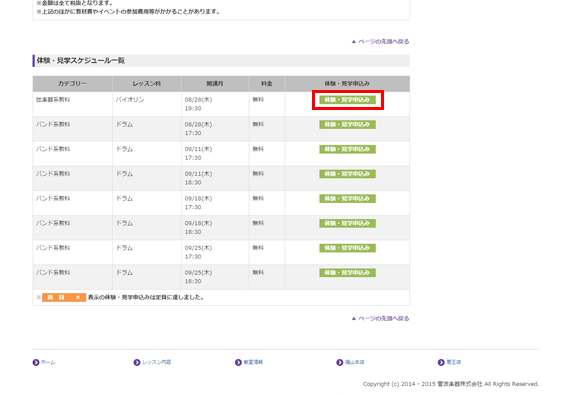Select the 09/18(木) 18:30 date cell

tap(215, 228)
